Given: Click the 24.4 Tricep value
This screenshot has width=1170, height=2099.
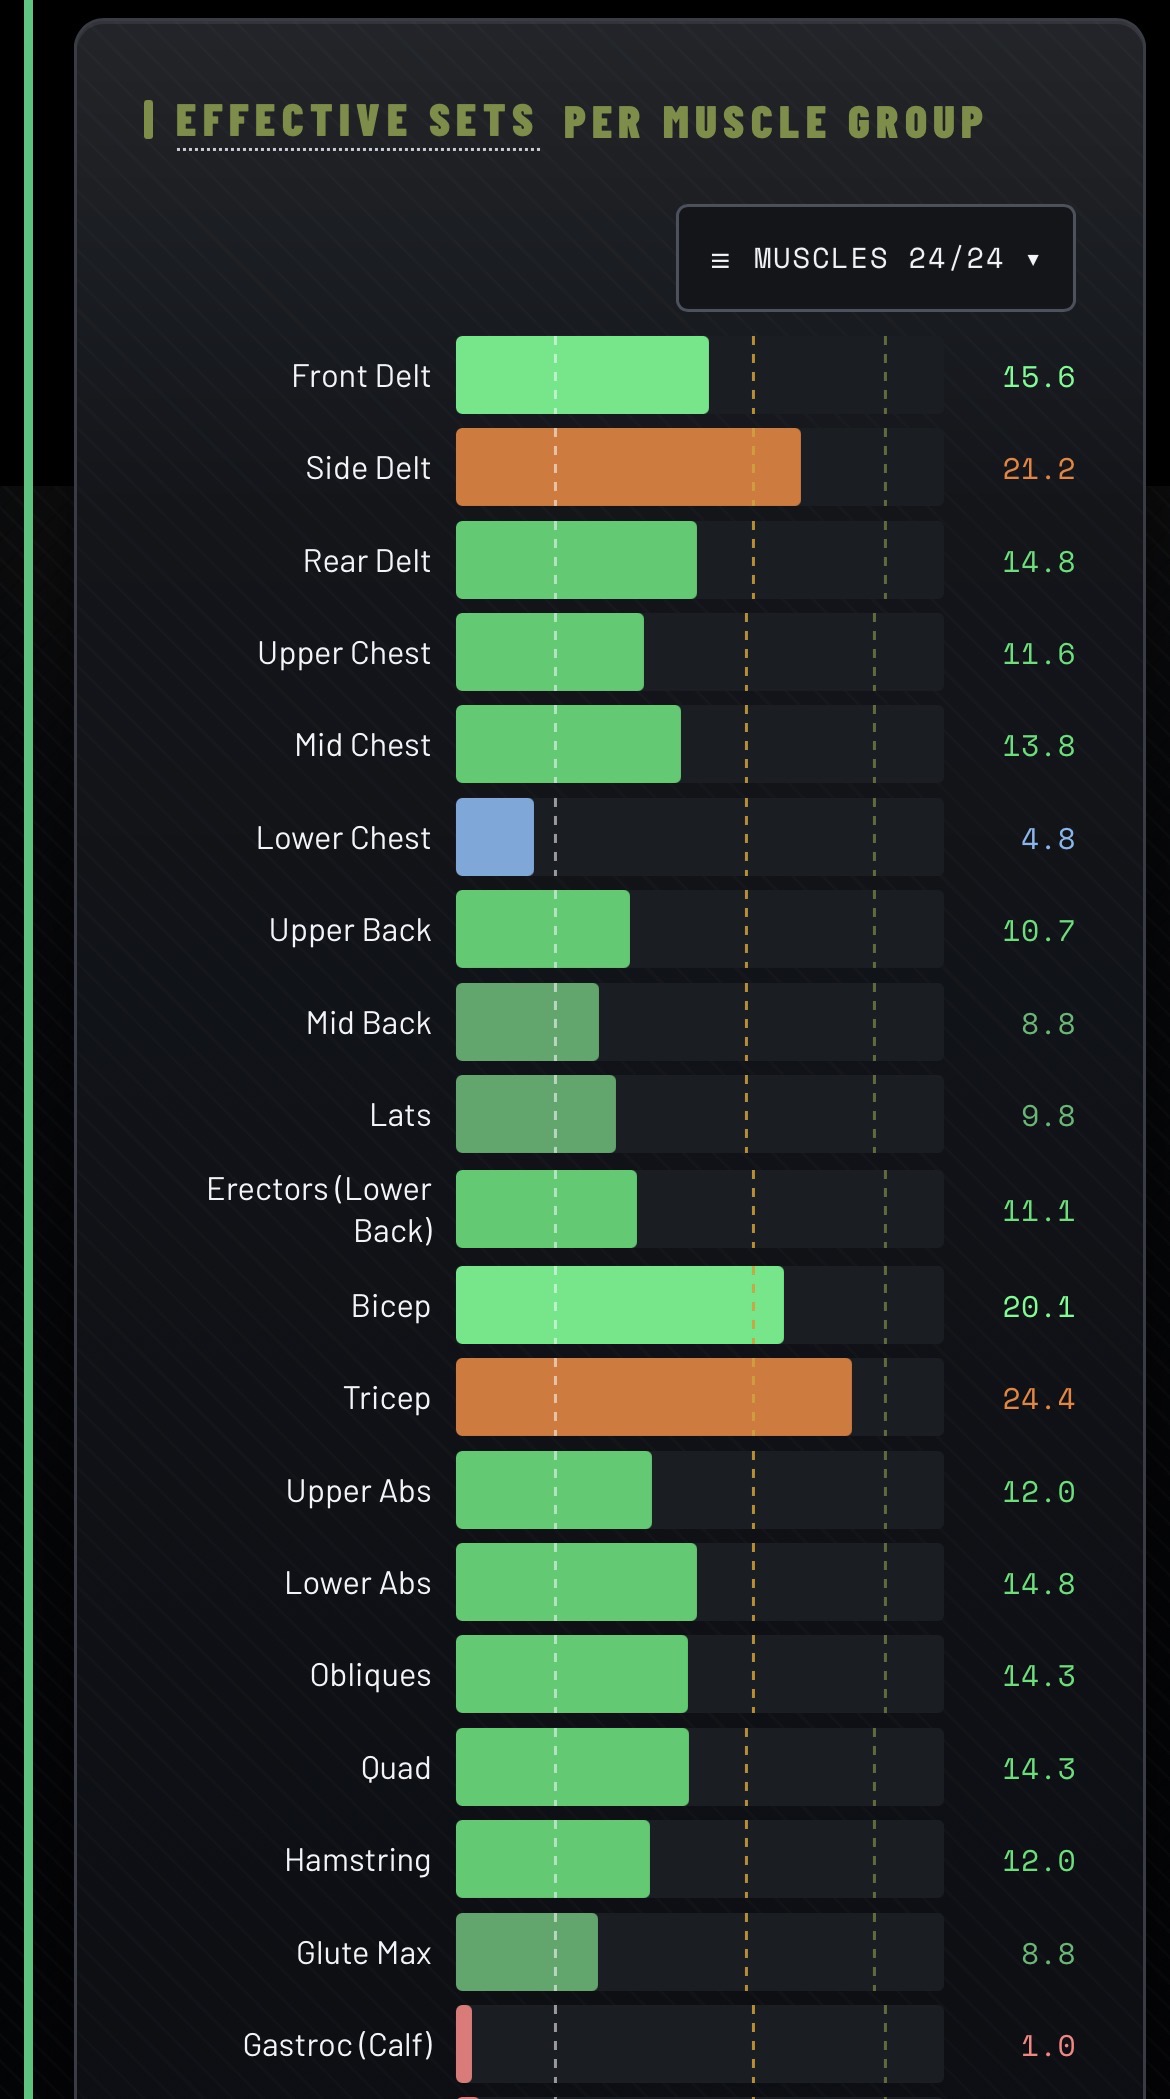Looking at the screenshot, I should pos(1038,1399).
